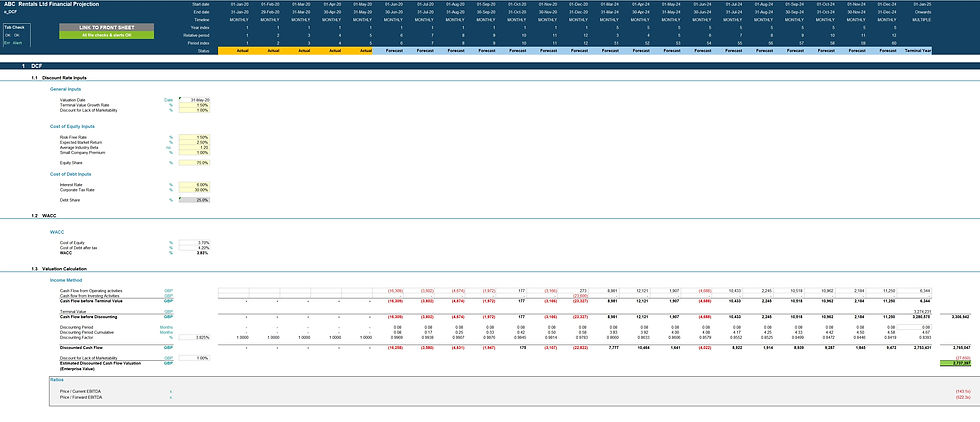Select the Interest Rate input cell
This screenshot has height=422, width=980.
coord(194,185)
